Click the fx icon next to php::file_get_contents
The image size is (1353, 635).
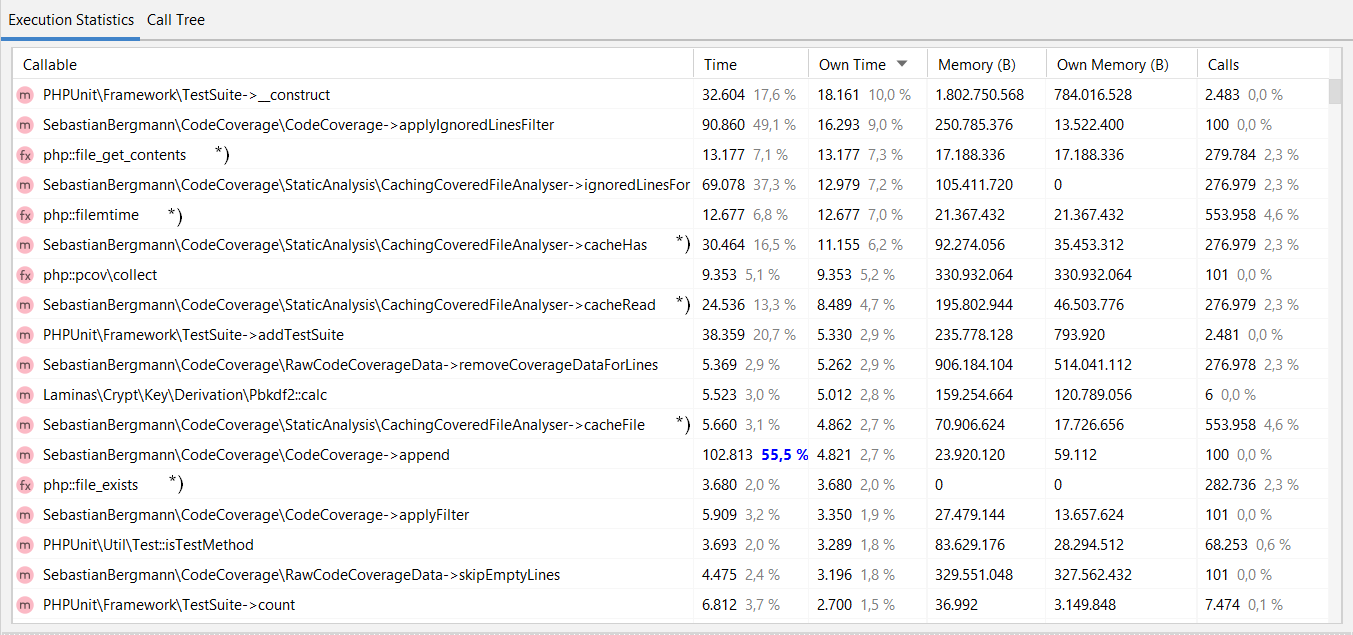tap(25, 154)
